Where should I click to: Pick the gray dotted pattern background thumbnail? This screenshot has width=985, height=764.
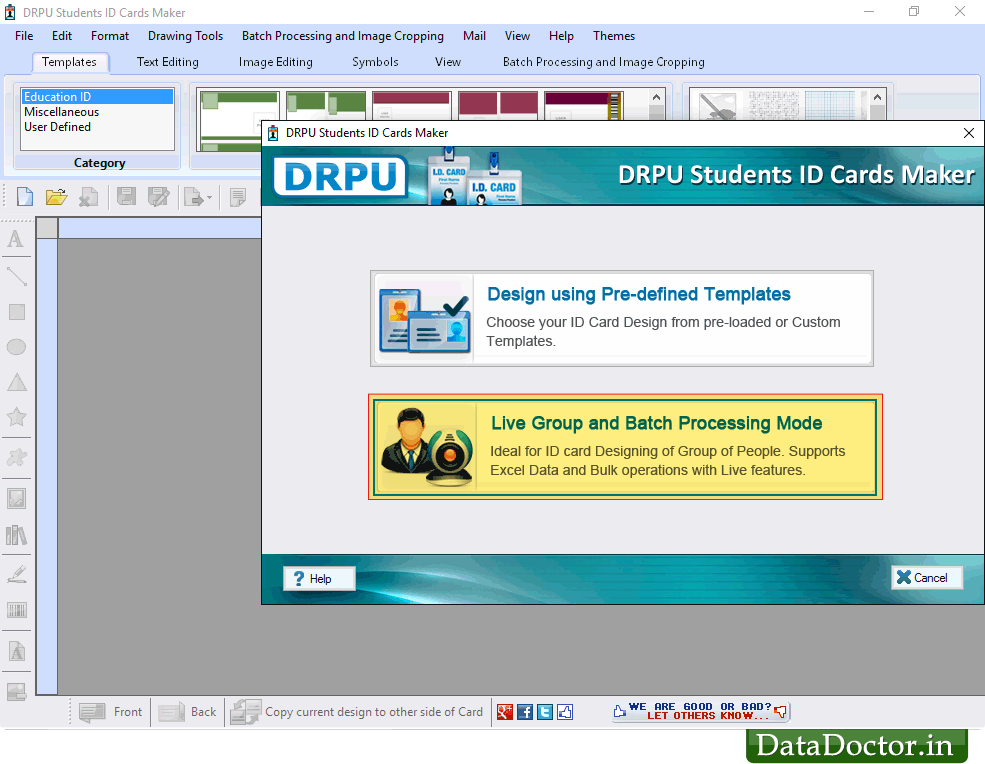click(x=774, y=106)
